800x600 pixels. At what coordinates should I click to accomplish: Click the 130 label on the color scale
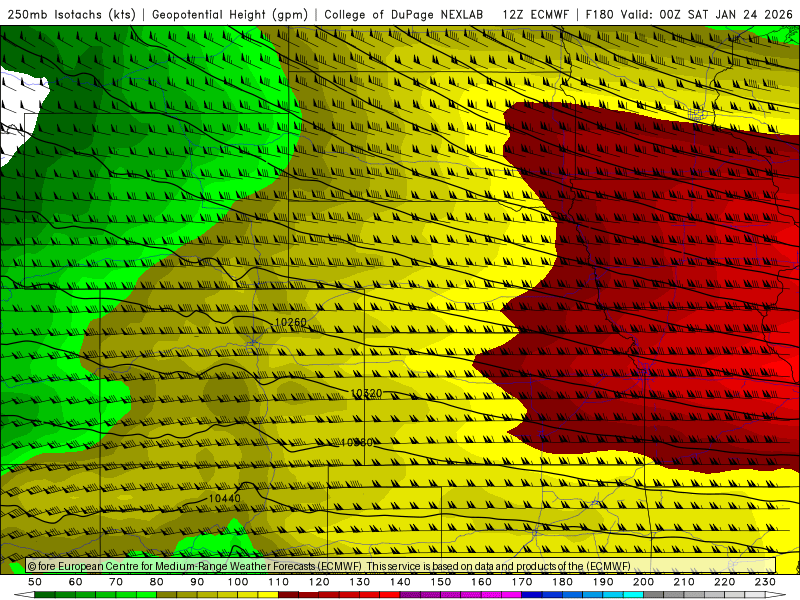click(x=360, y=582)
